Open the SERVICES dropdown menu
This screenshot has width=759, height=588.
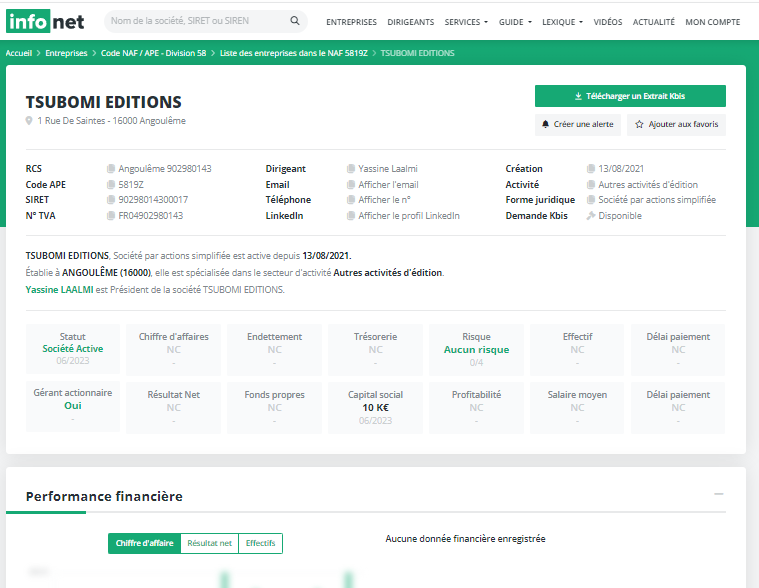click(466, 22)
